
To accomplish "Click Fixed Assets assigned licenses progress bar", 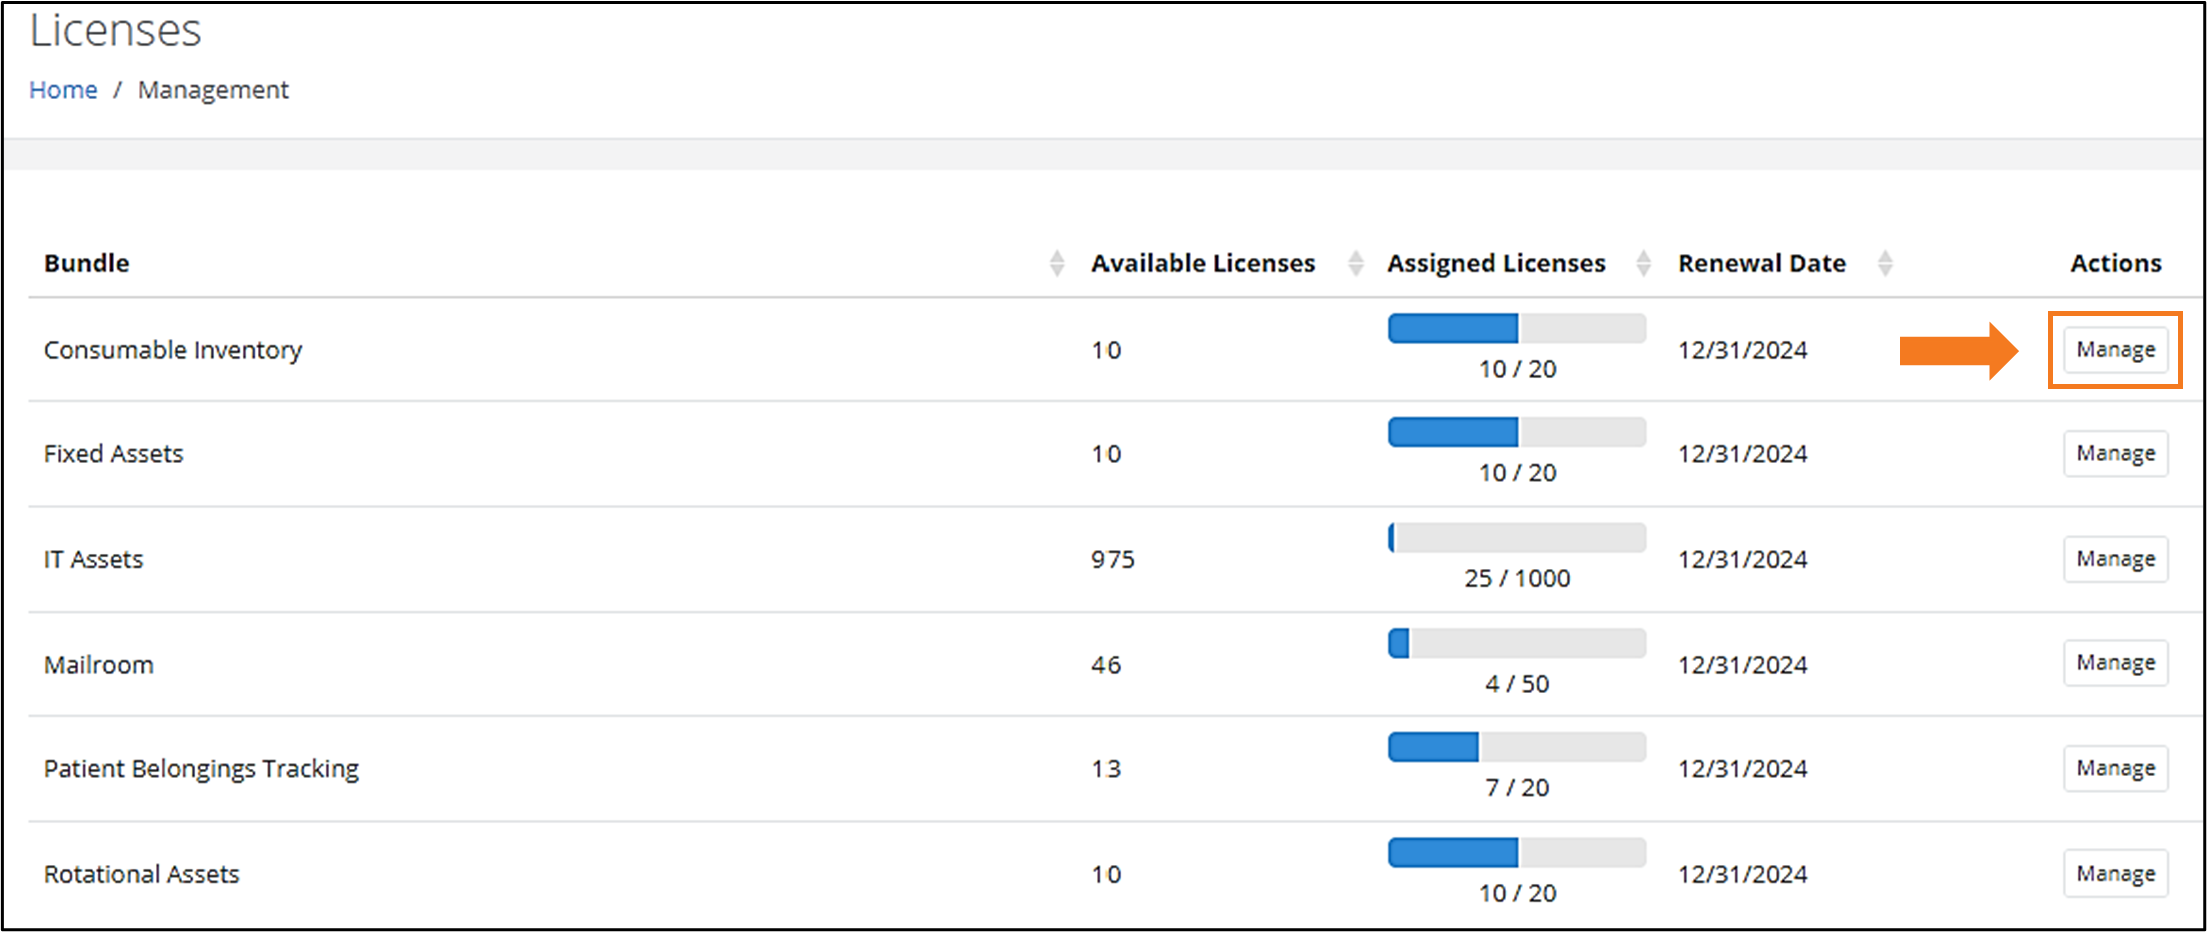I will (x=1517, y=432).
